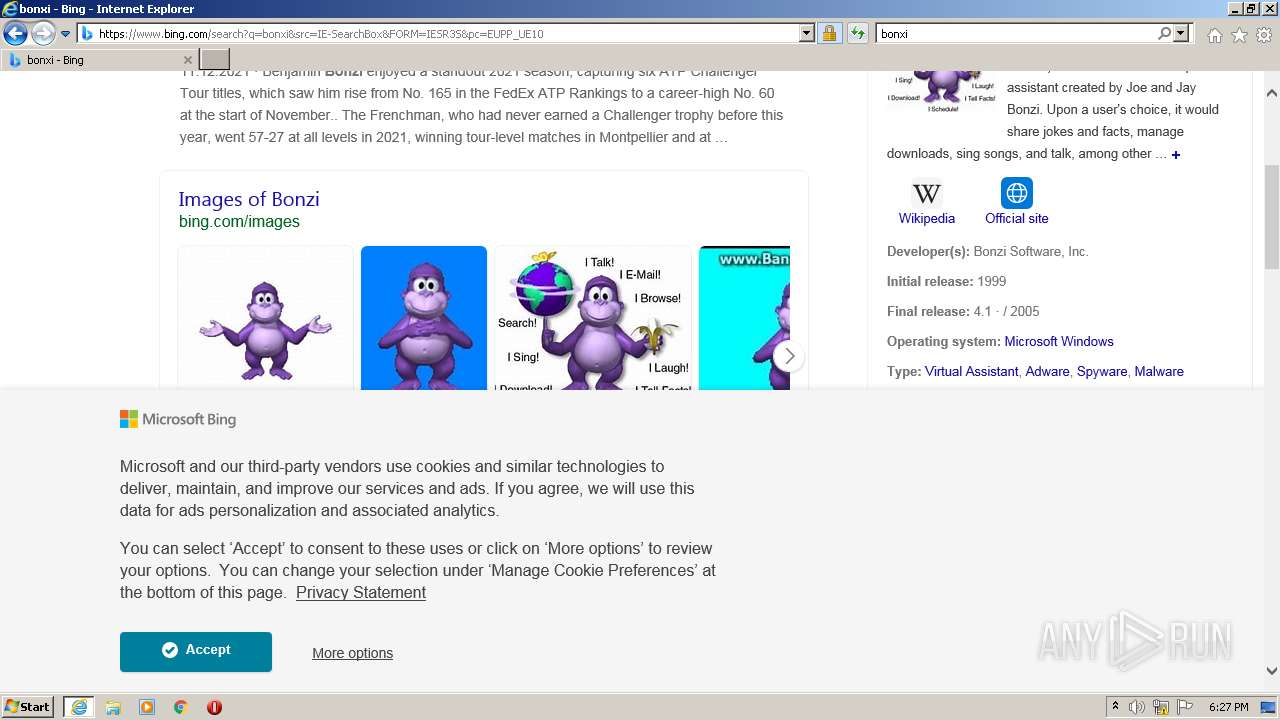Viewport: 1280px width, 720px height.
Task: Open Bonzi with globe and banana thumbnail
Action: (x=593, y=318)
